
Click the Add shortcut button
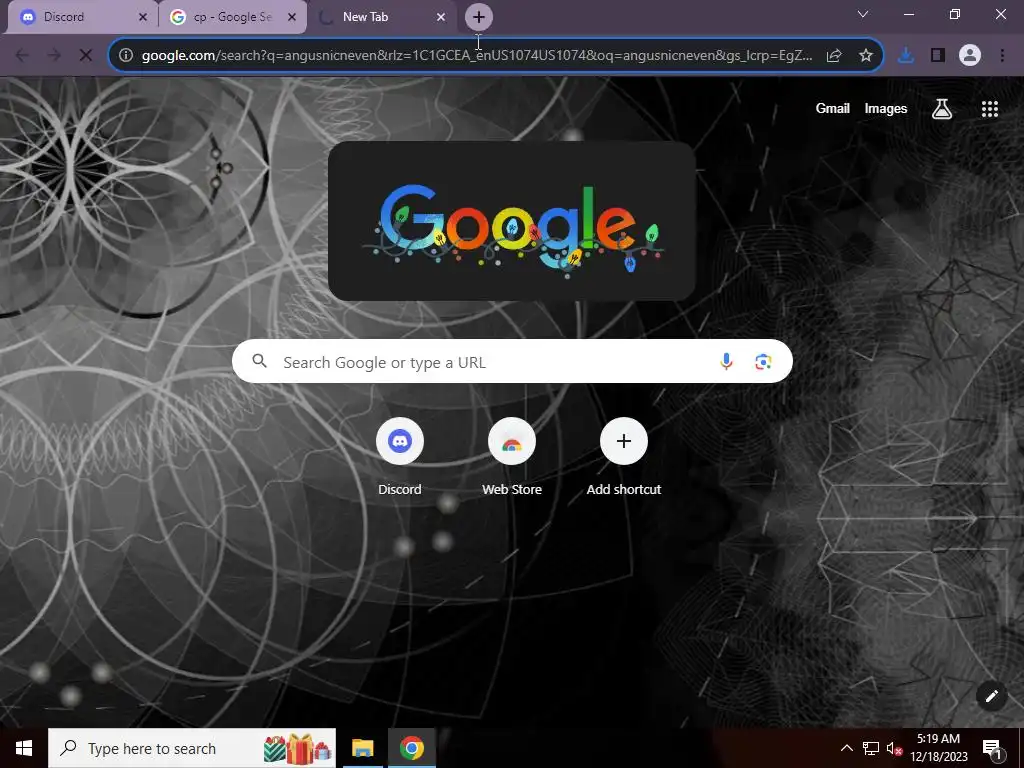click(x=624, y=457)
